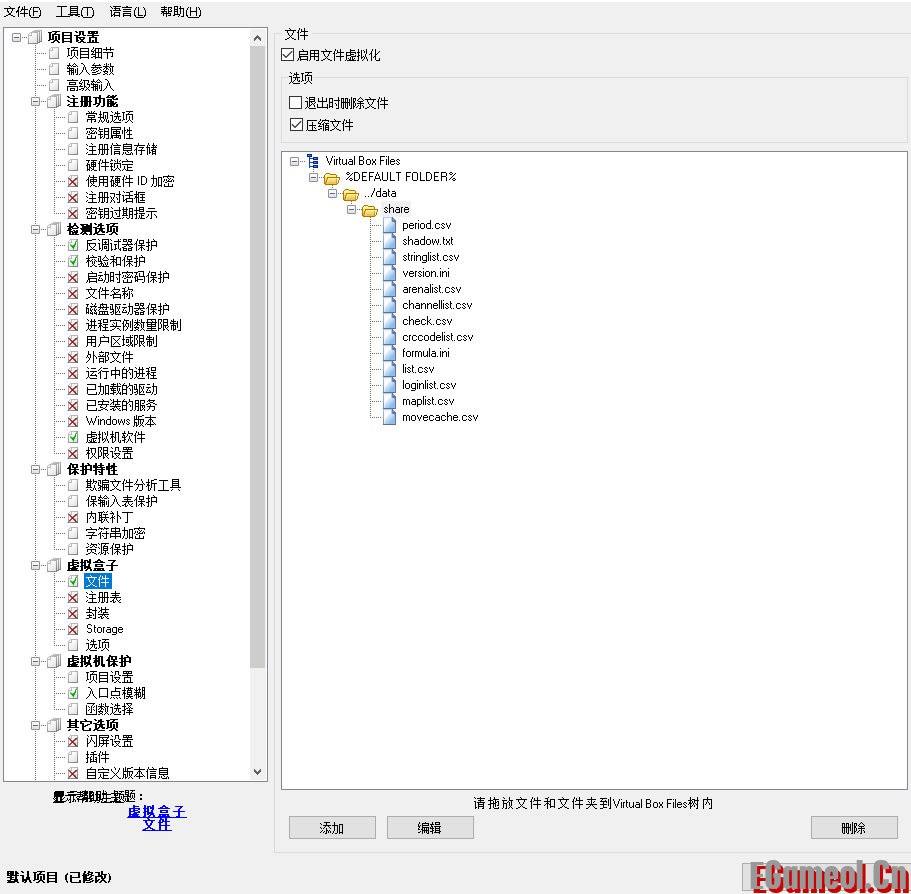
Task: Uncheck 启用文件虚拟化 checkbox
Action: click(x=288, y=54)
